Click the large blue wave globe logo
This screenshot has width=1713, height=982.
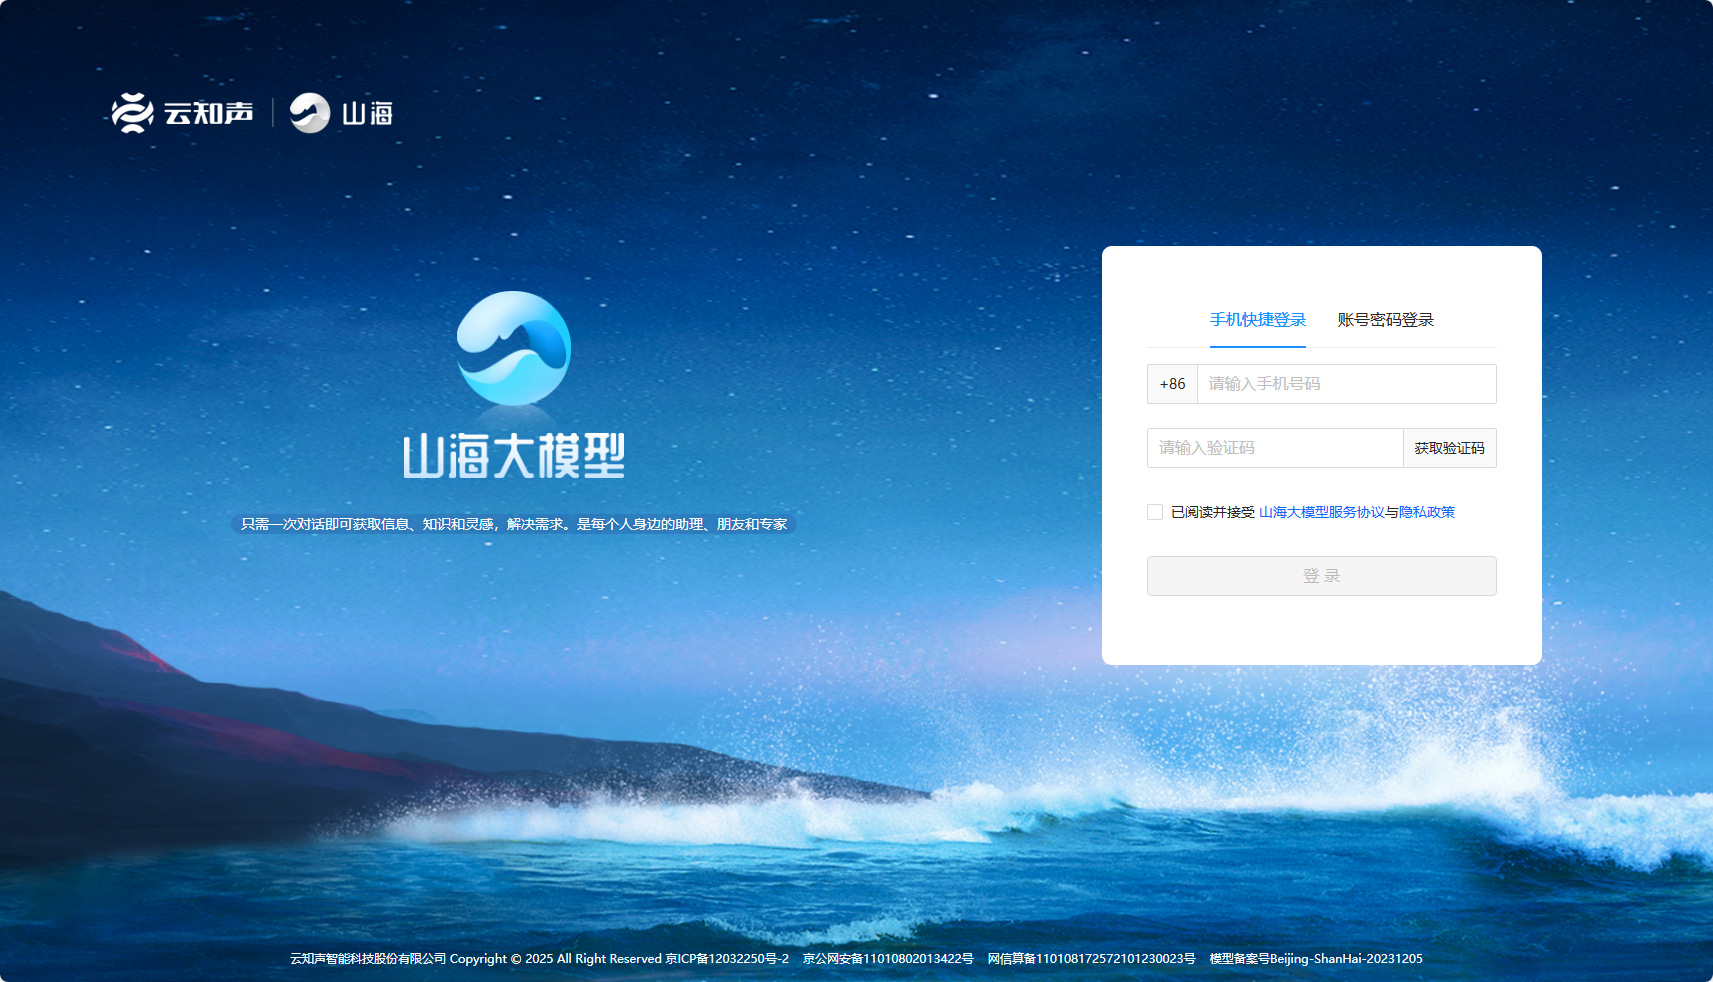click(513, 348)
